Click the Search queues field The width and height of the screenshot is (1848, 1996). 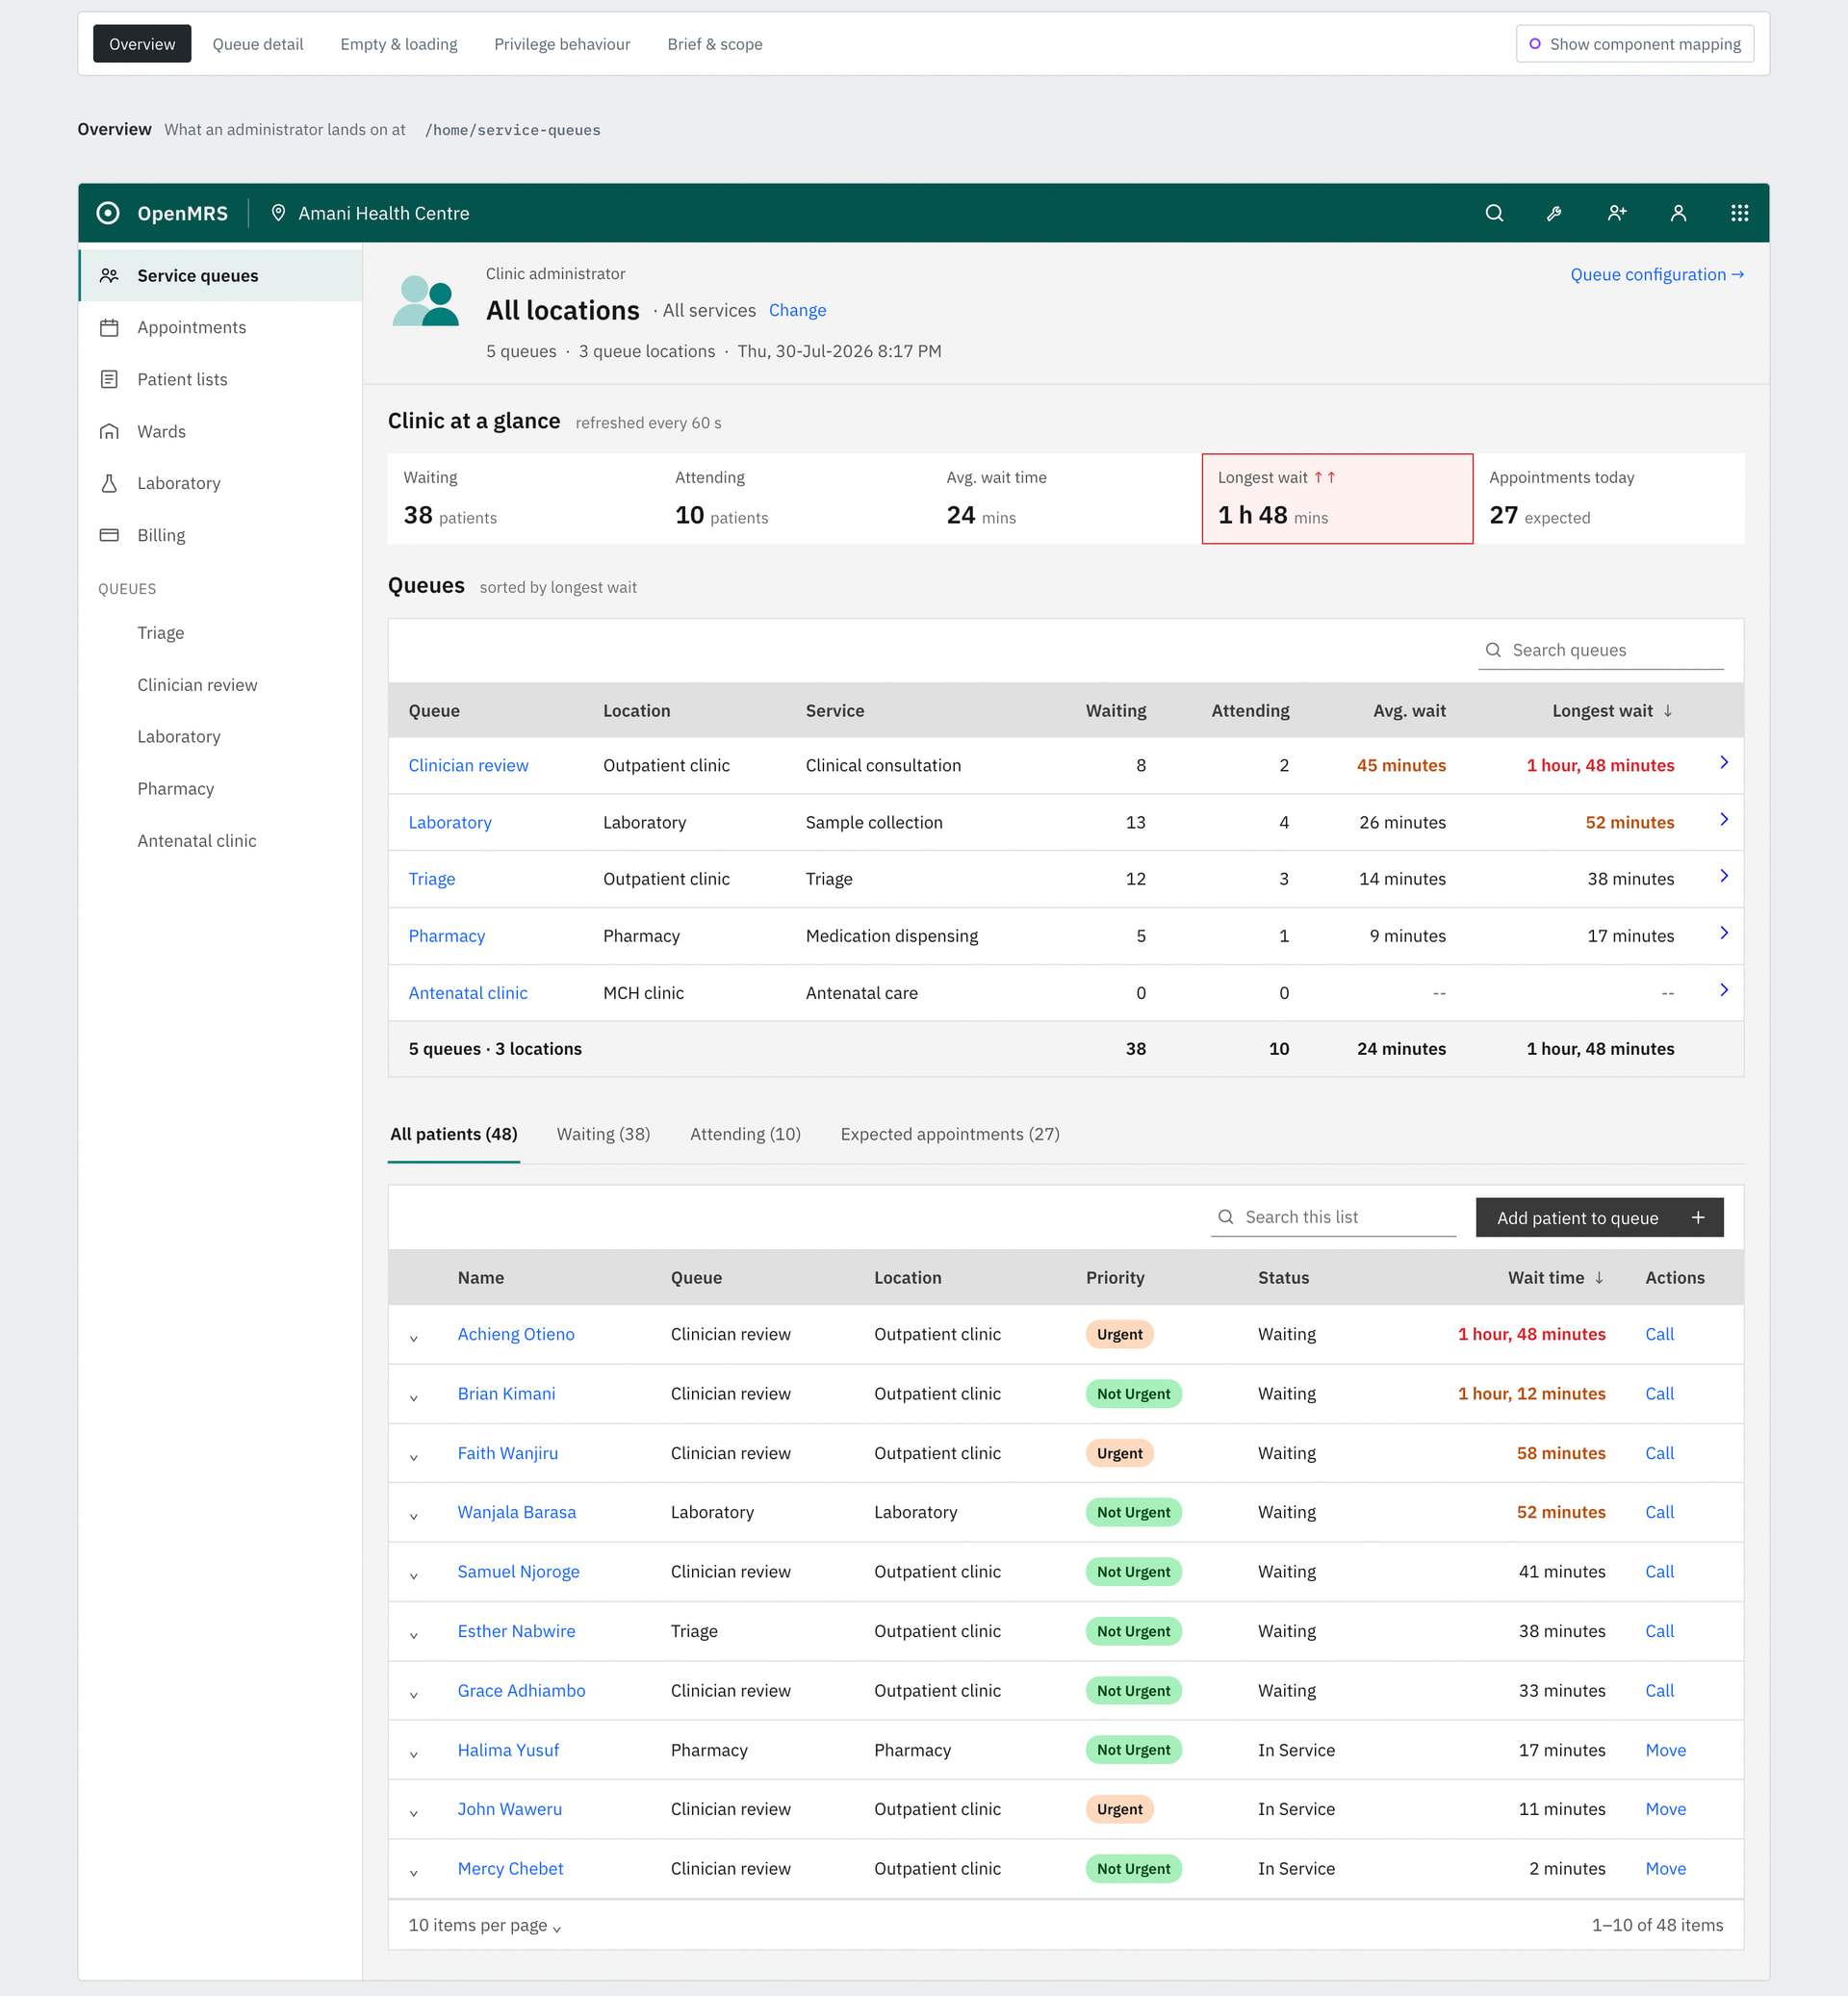[1600, 650]
